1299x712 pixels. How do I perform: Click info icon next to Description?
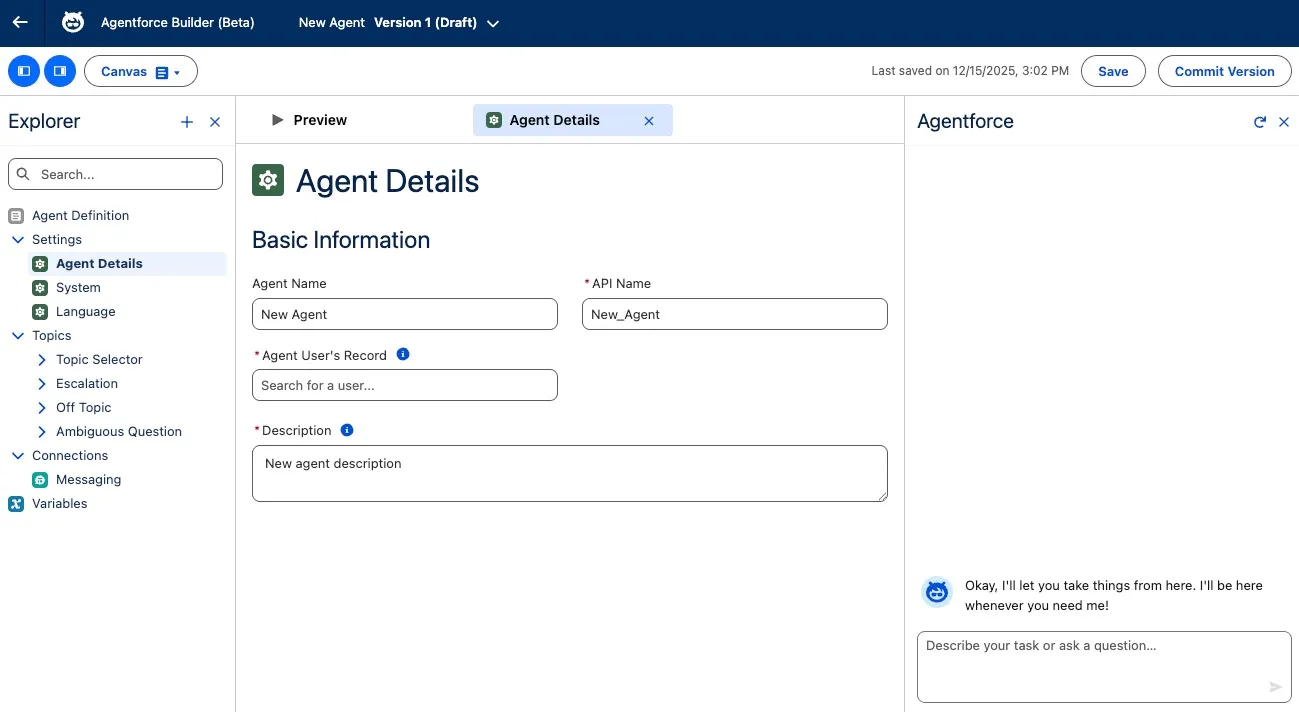pos(347,430)
